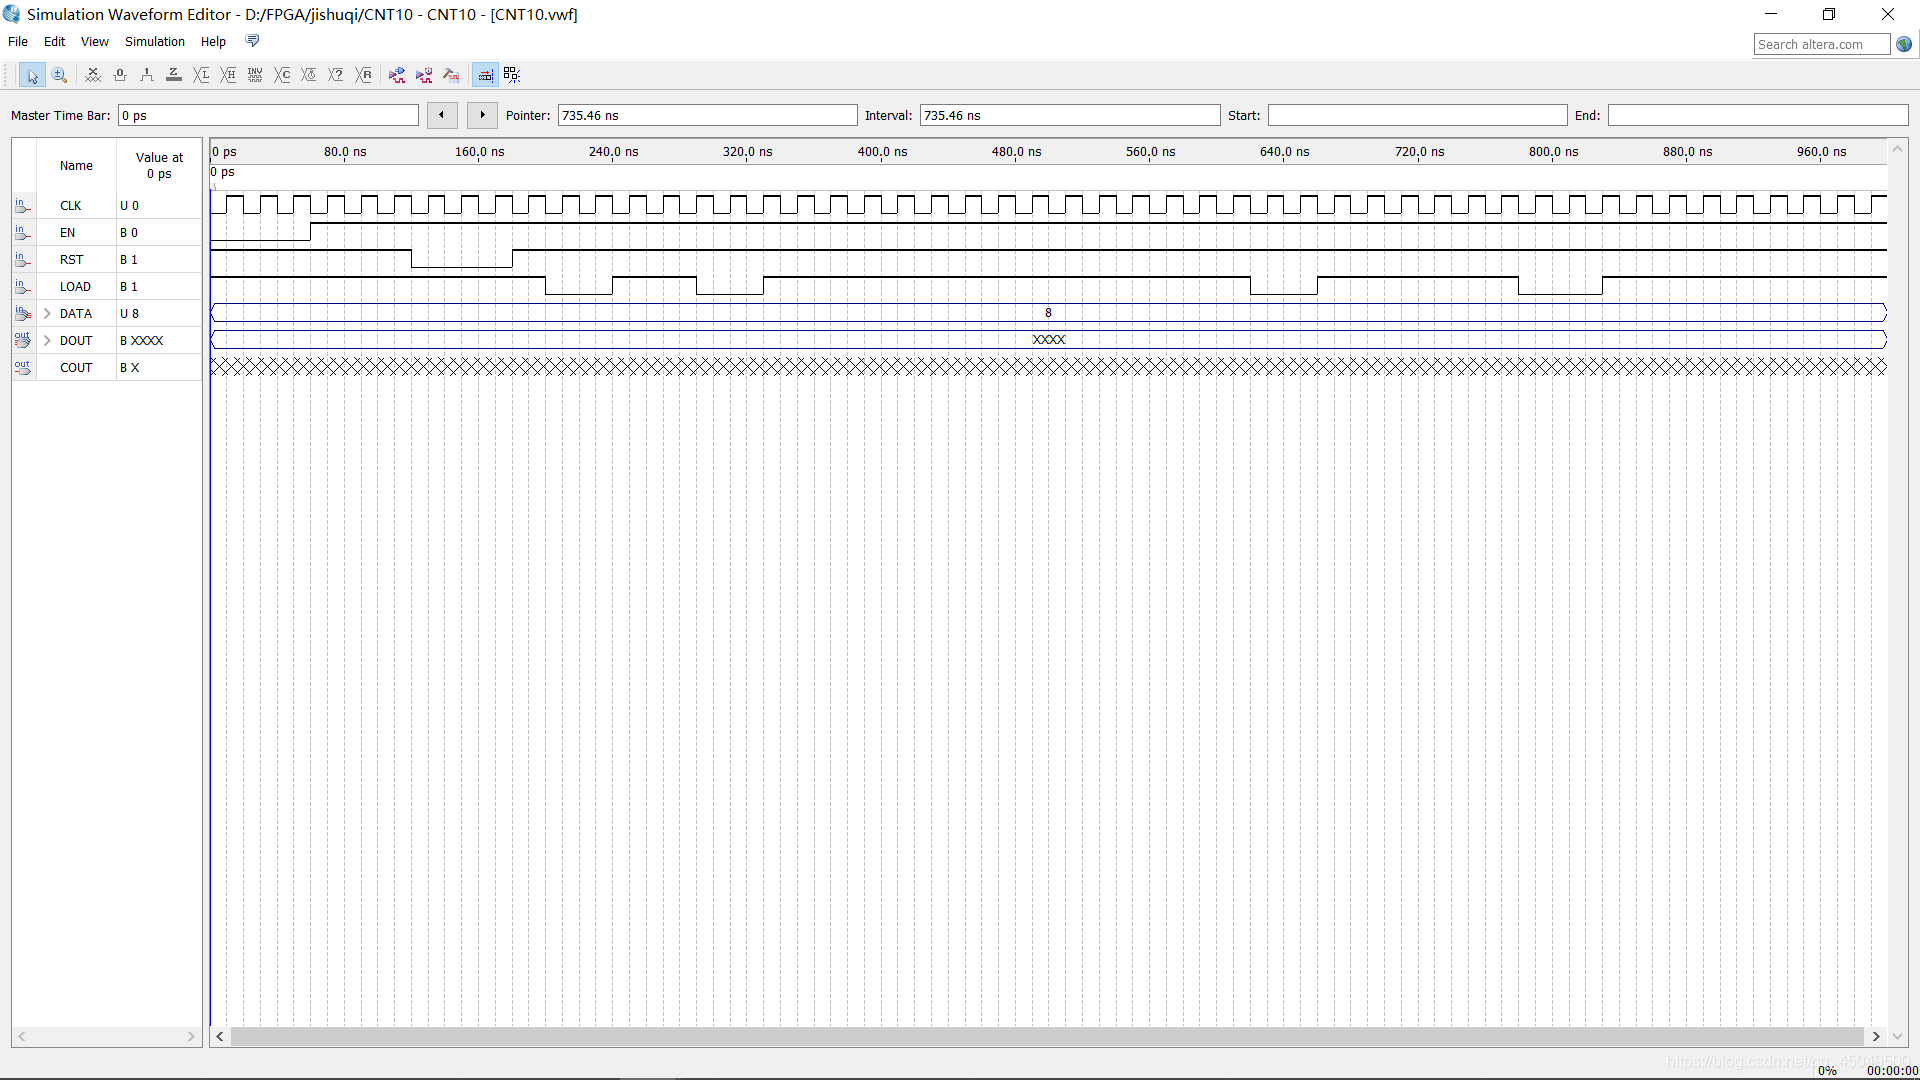The image size is (1920, 1080).
Task: Click the EN input pin icon
Action: (23, 233)
